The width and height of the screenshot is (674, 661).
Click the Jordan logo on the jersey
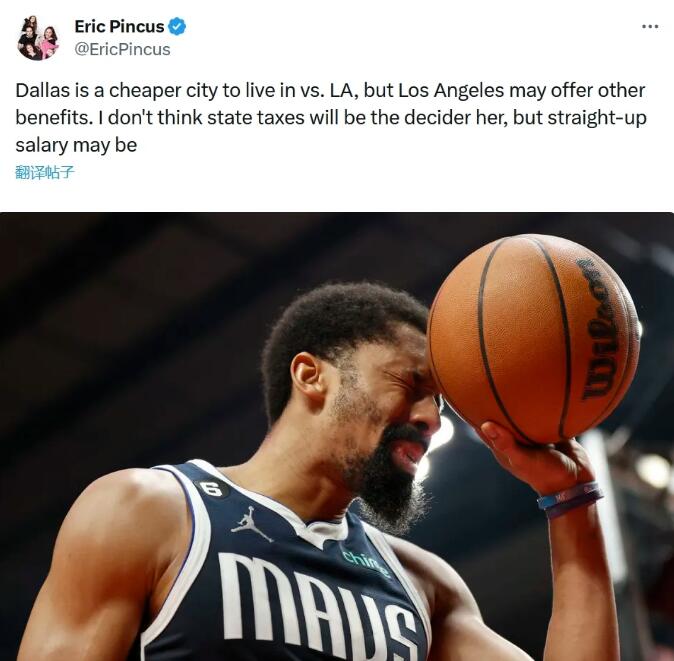coord(252,524)
